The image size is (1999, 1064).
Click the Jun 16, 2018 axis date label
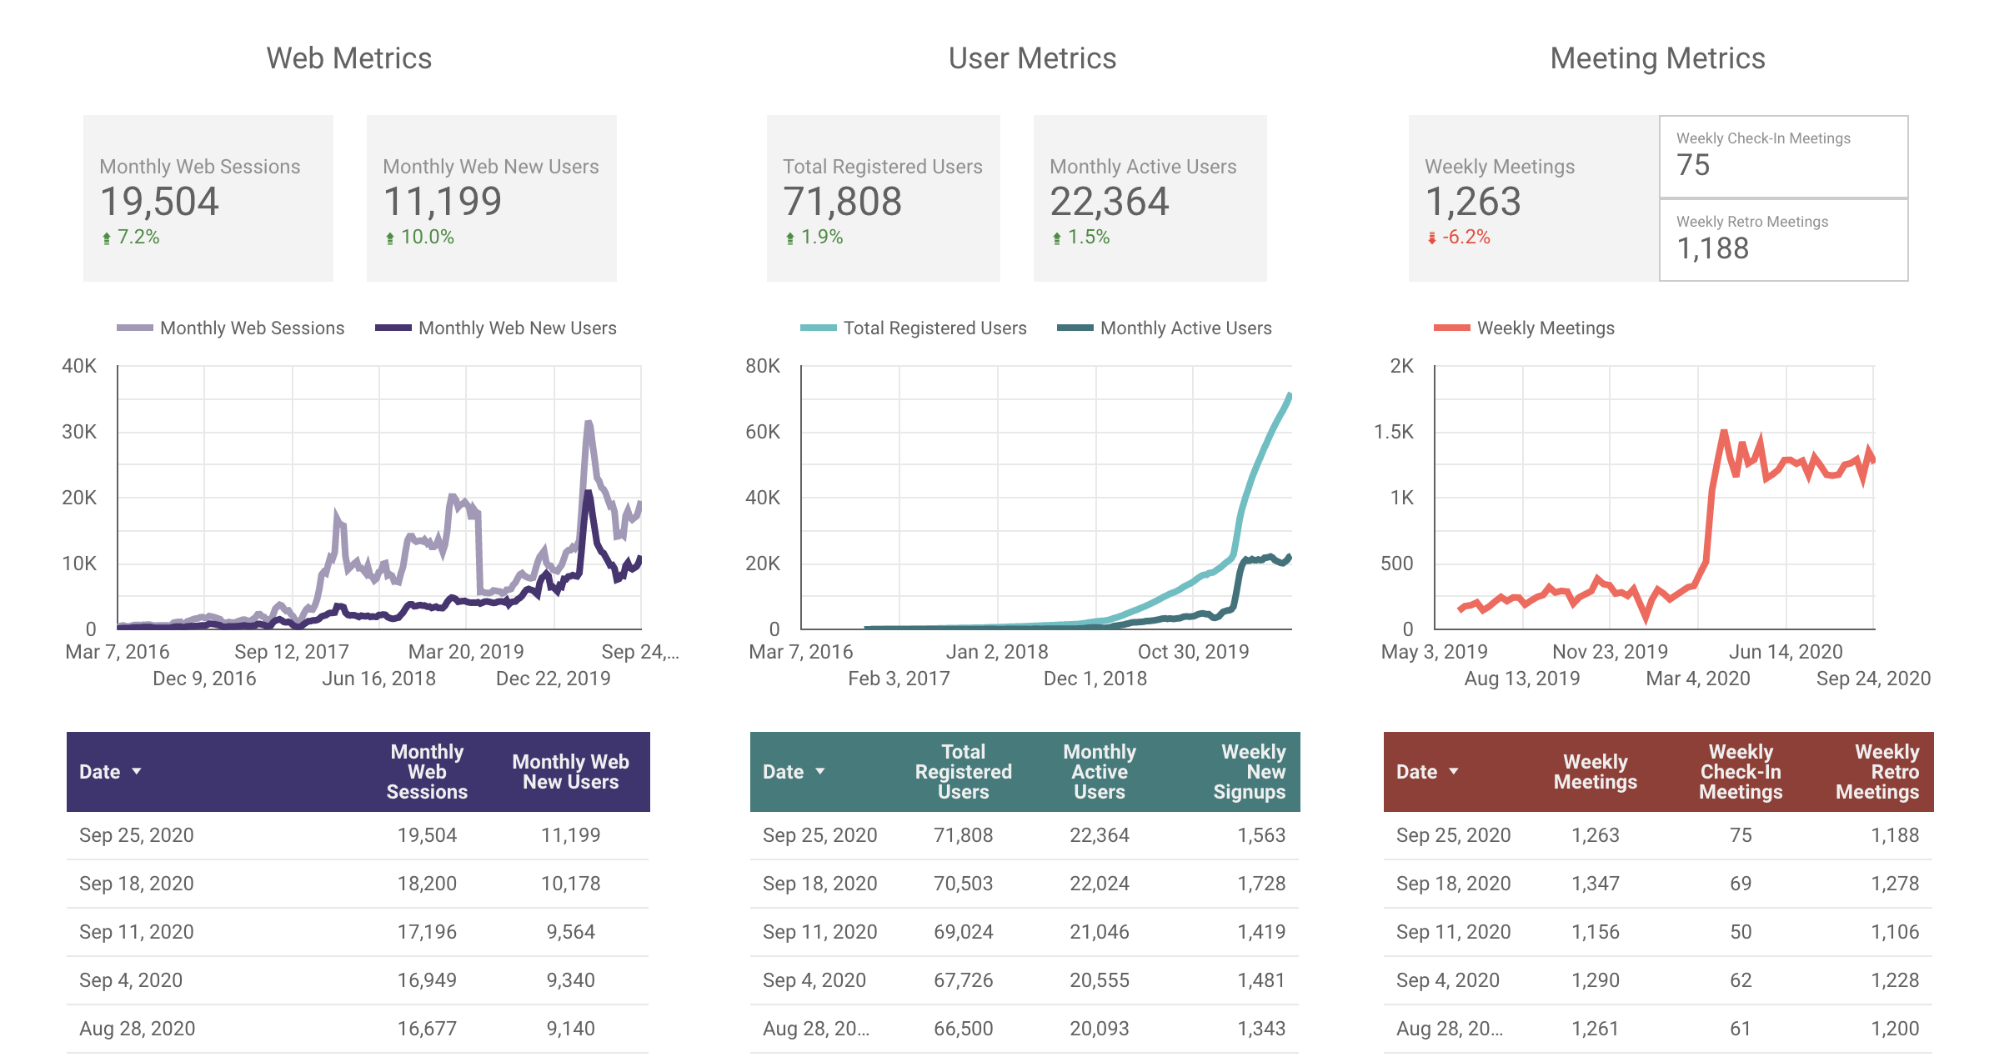pos(379,678)
